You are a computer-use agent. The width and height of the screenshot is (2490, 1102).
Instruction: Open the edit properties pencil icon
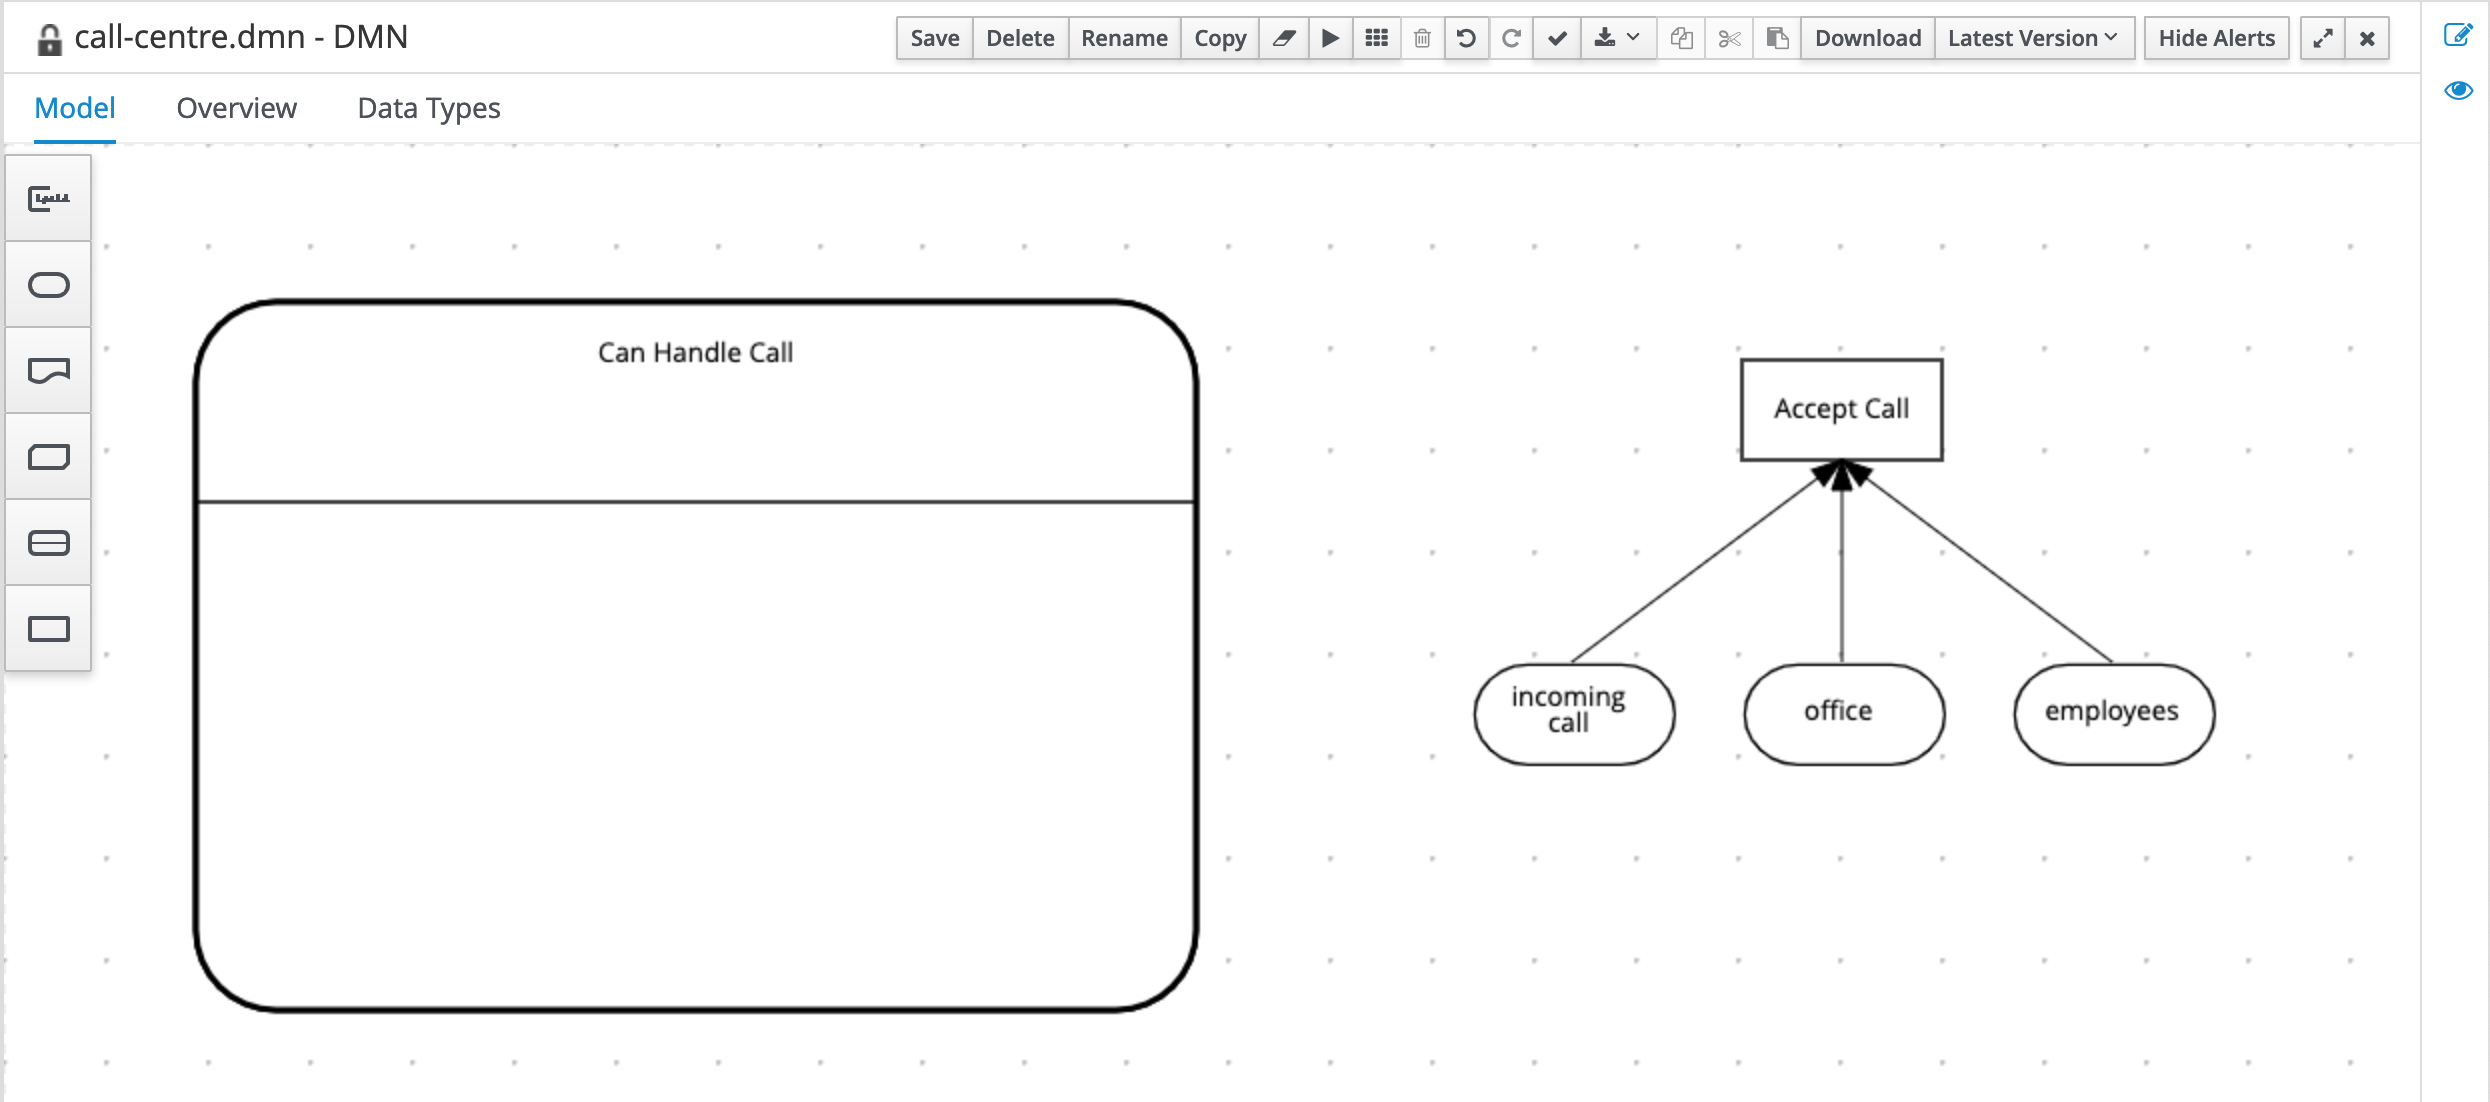2458,35
